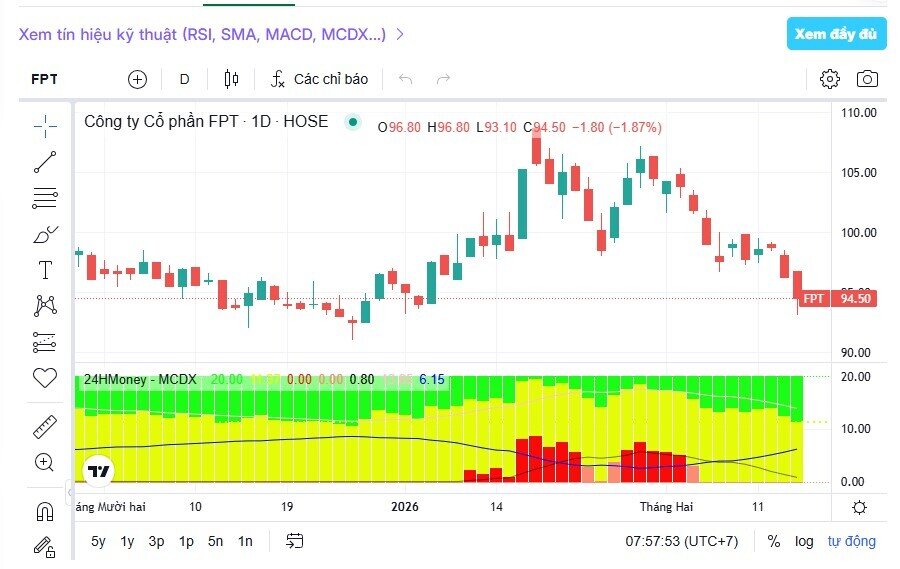The height and width of the screenshot is (569, 900).
Task: Select the 1p time range
Action: point(186,541)
